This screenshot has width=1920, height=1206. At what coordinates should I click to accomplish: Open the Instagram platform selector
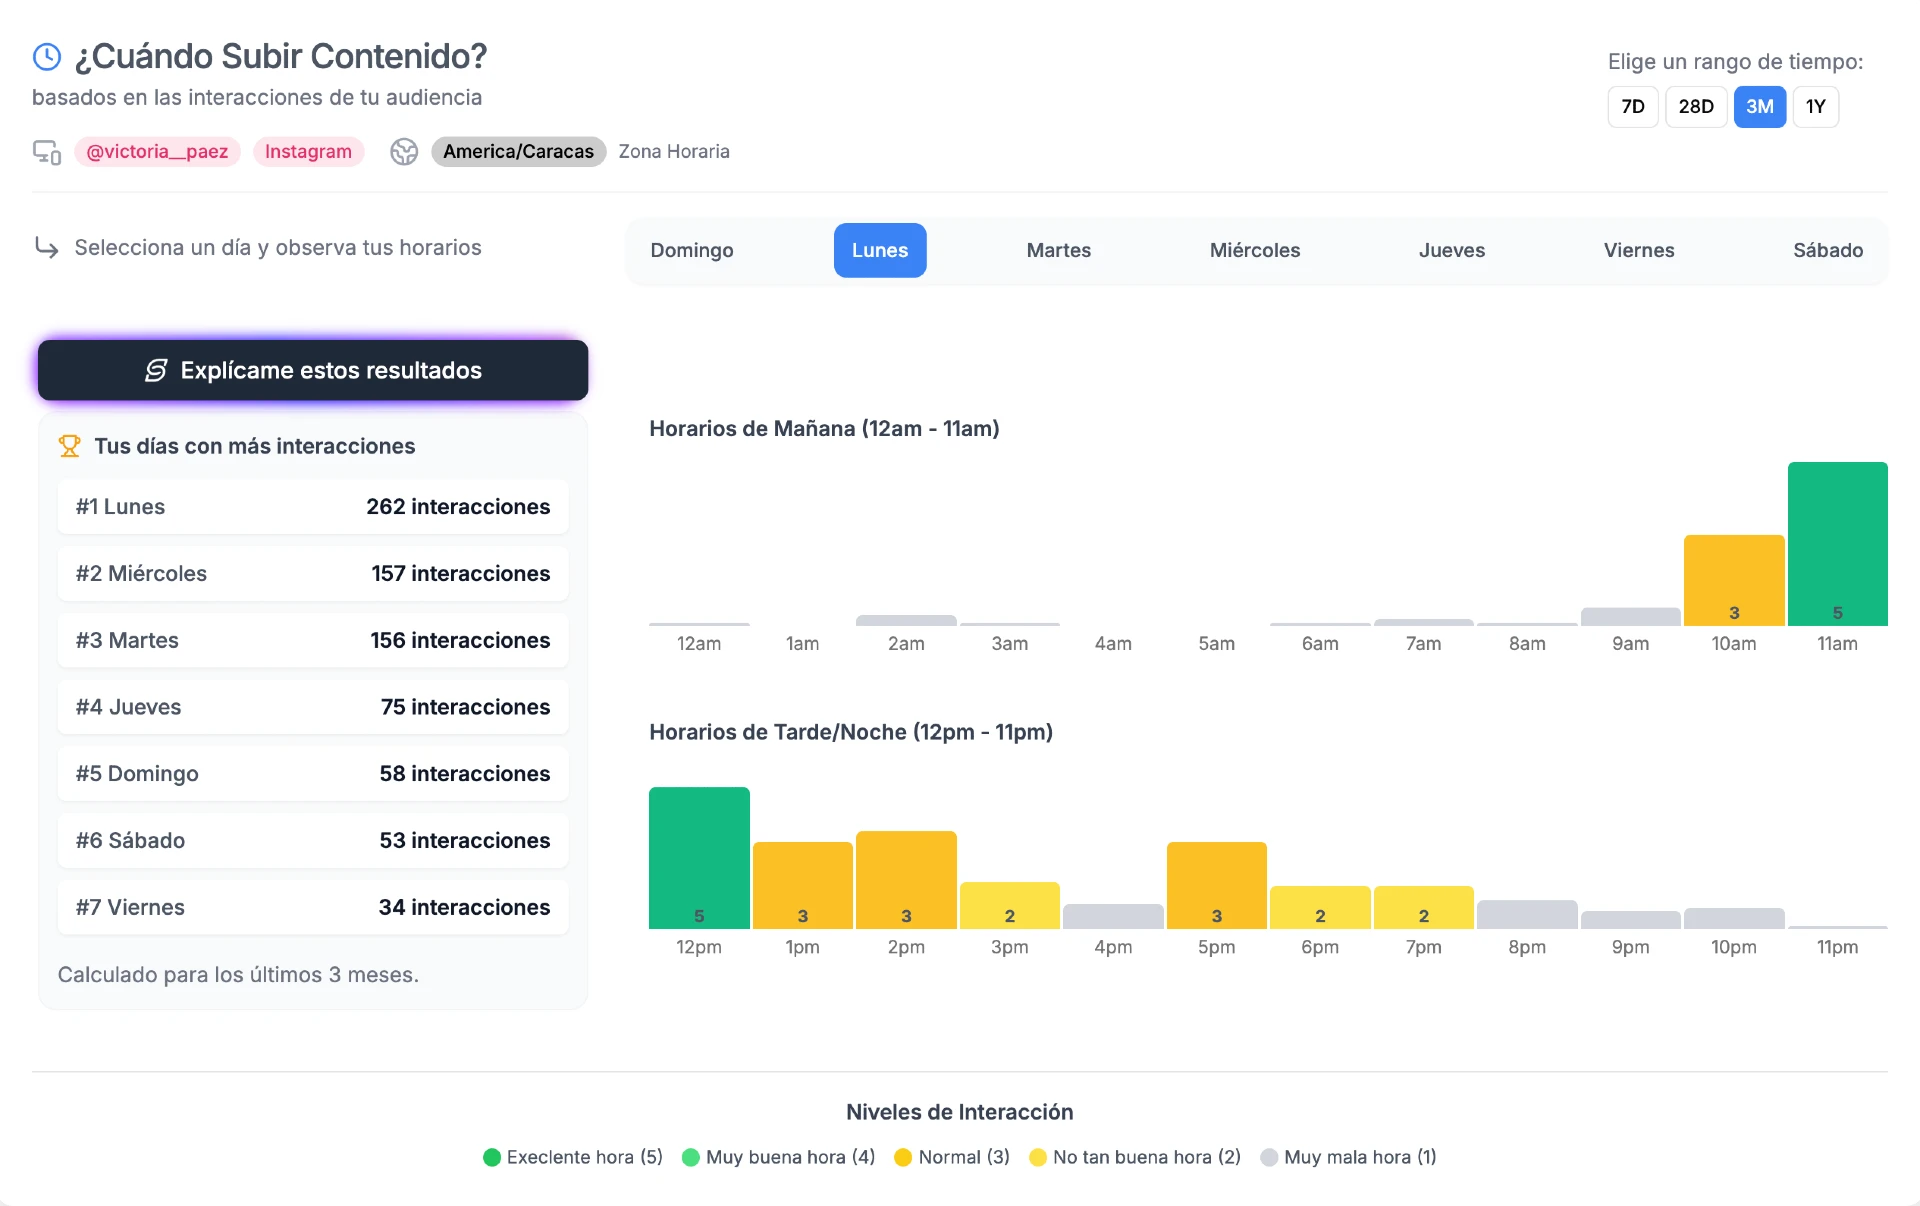[308, 152]
